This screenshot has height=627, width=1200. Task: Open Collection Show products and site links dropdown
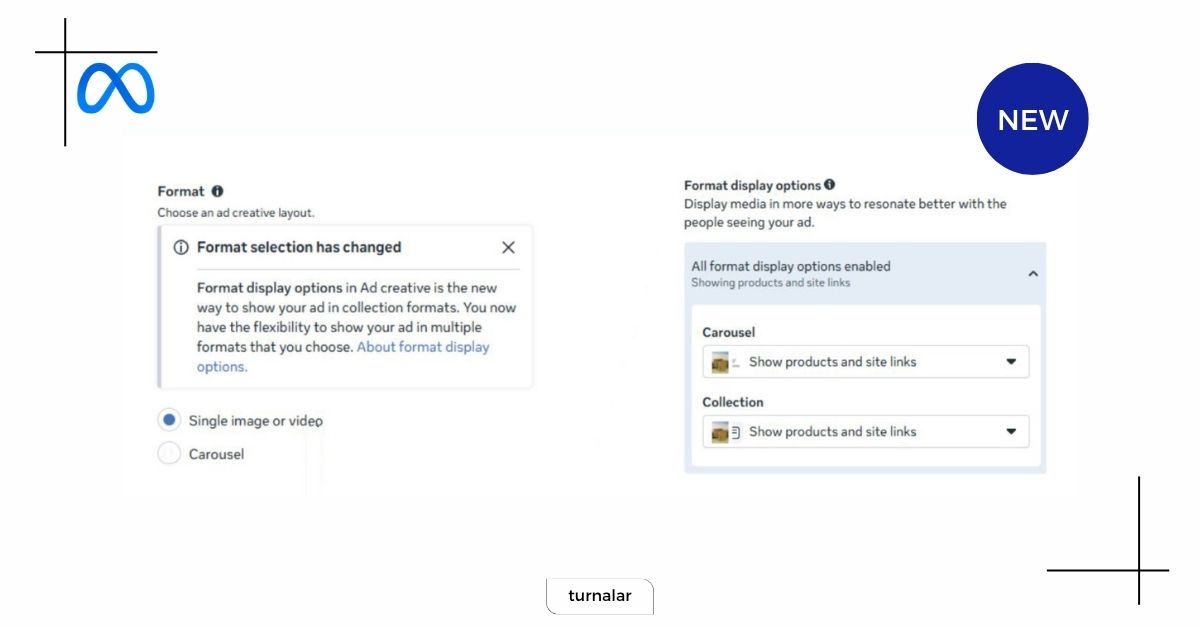(866, 432)
